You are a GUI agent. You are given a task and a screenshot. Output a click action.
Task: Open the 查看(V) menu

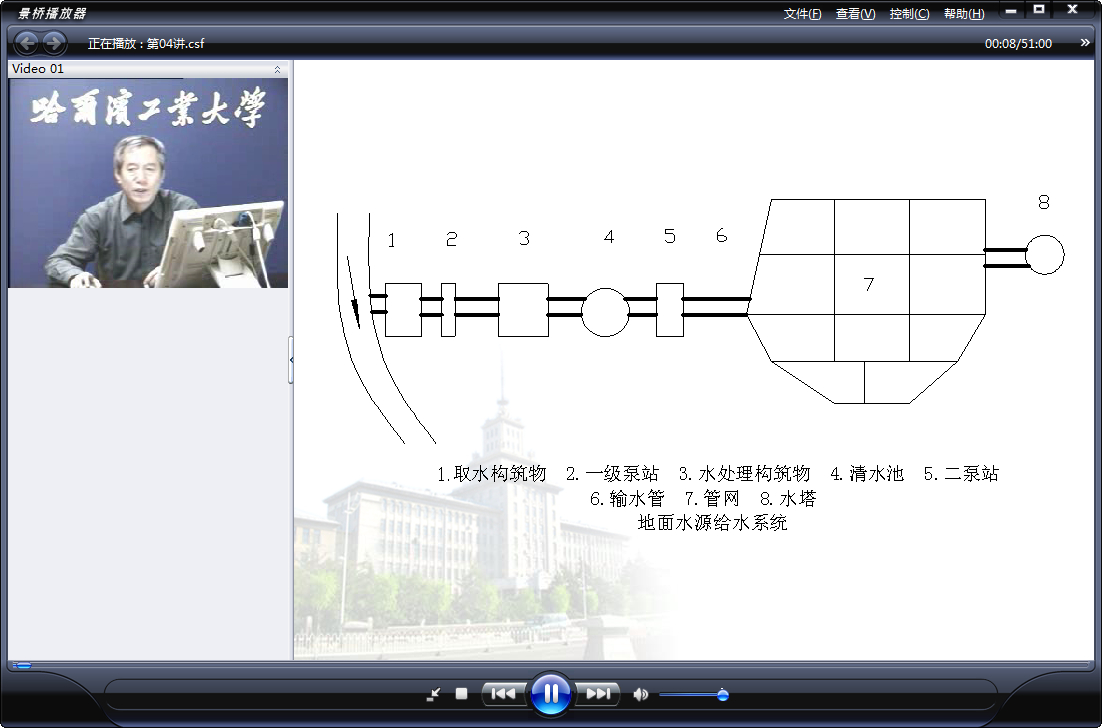855,14
